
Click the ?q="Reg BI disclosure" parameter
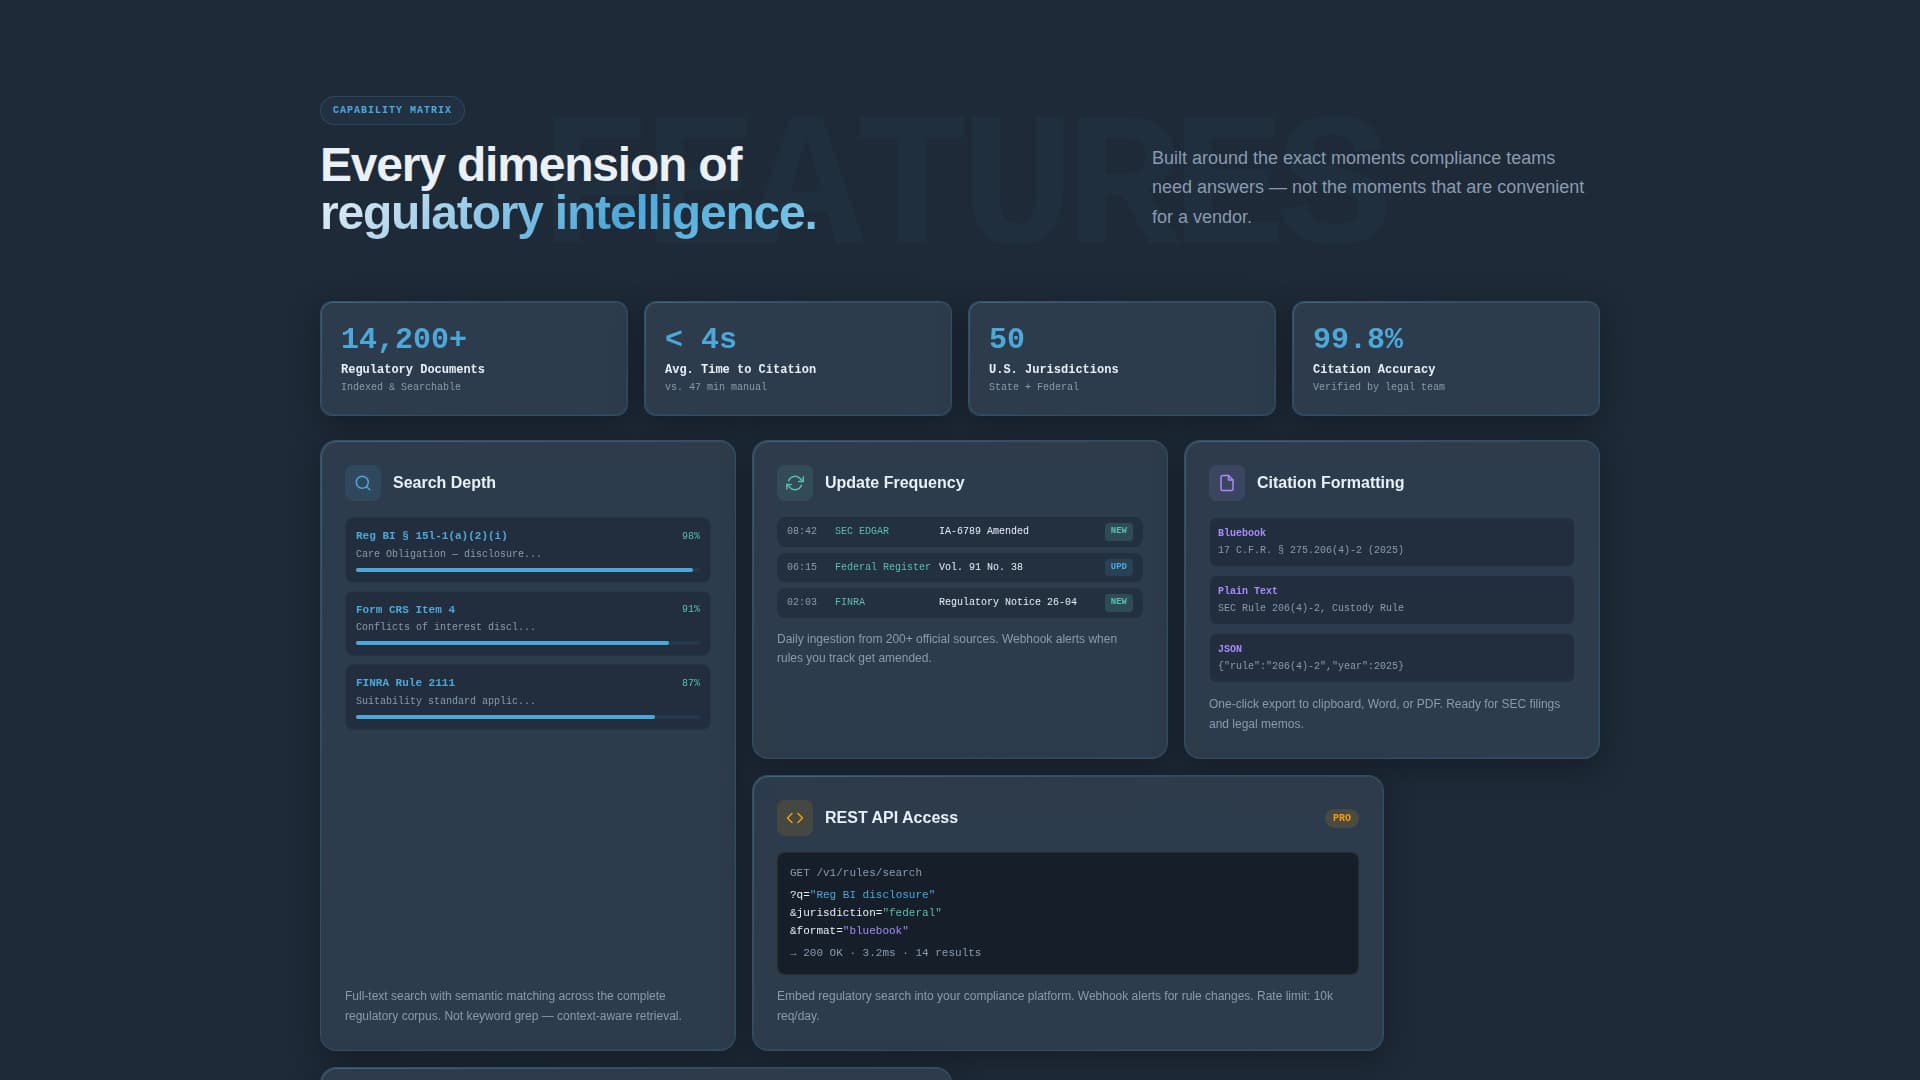(862, 895)
